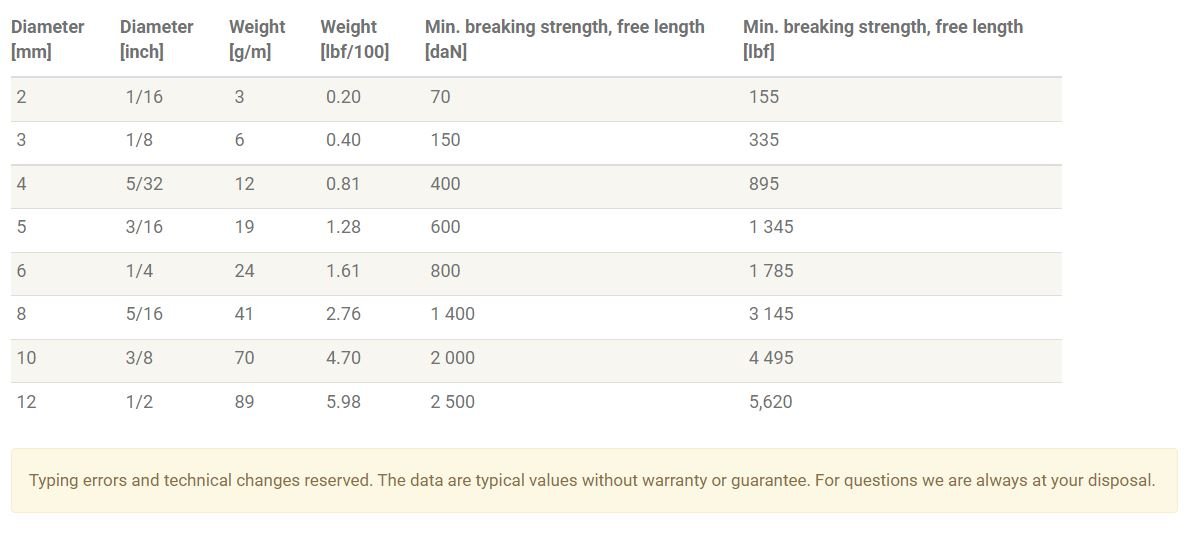Viewport: 1190px width, 546px height.
Task: Select the 800 daN breaking strength cell
Action: pyautogui.click(x=445, y=271)
